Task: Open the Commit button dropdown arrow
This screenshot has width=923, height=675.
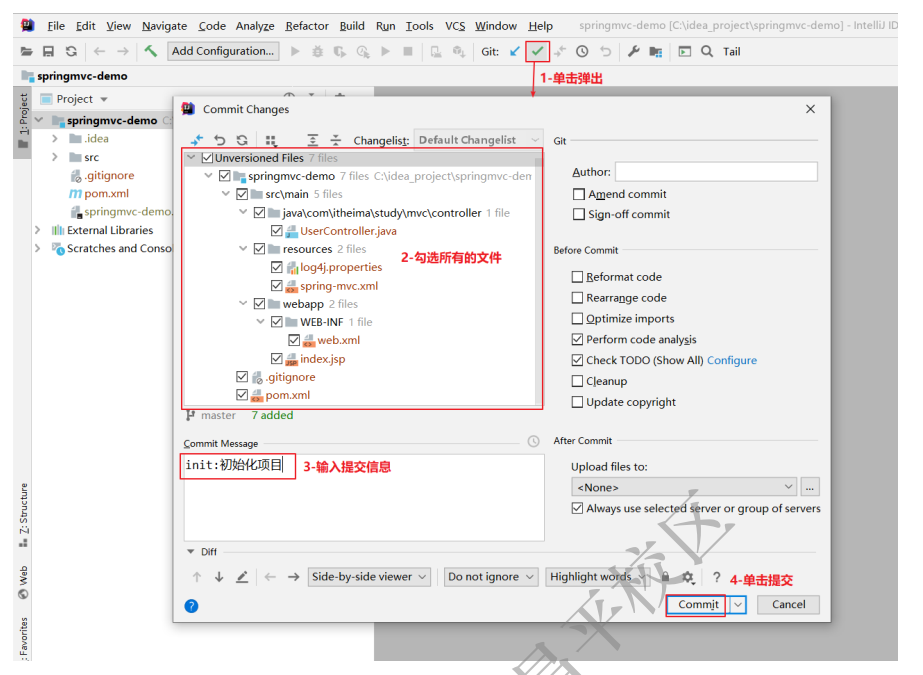Action: pyautogui.click(x=738, y=605)
